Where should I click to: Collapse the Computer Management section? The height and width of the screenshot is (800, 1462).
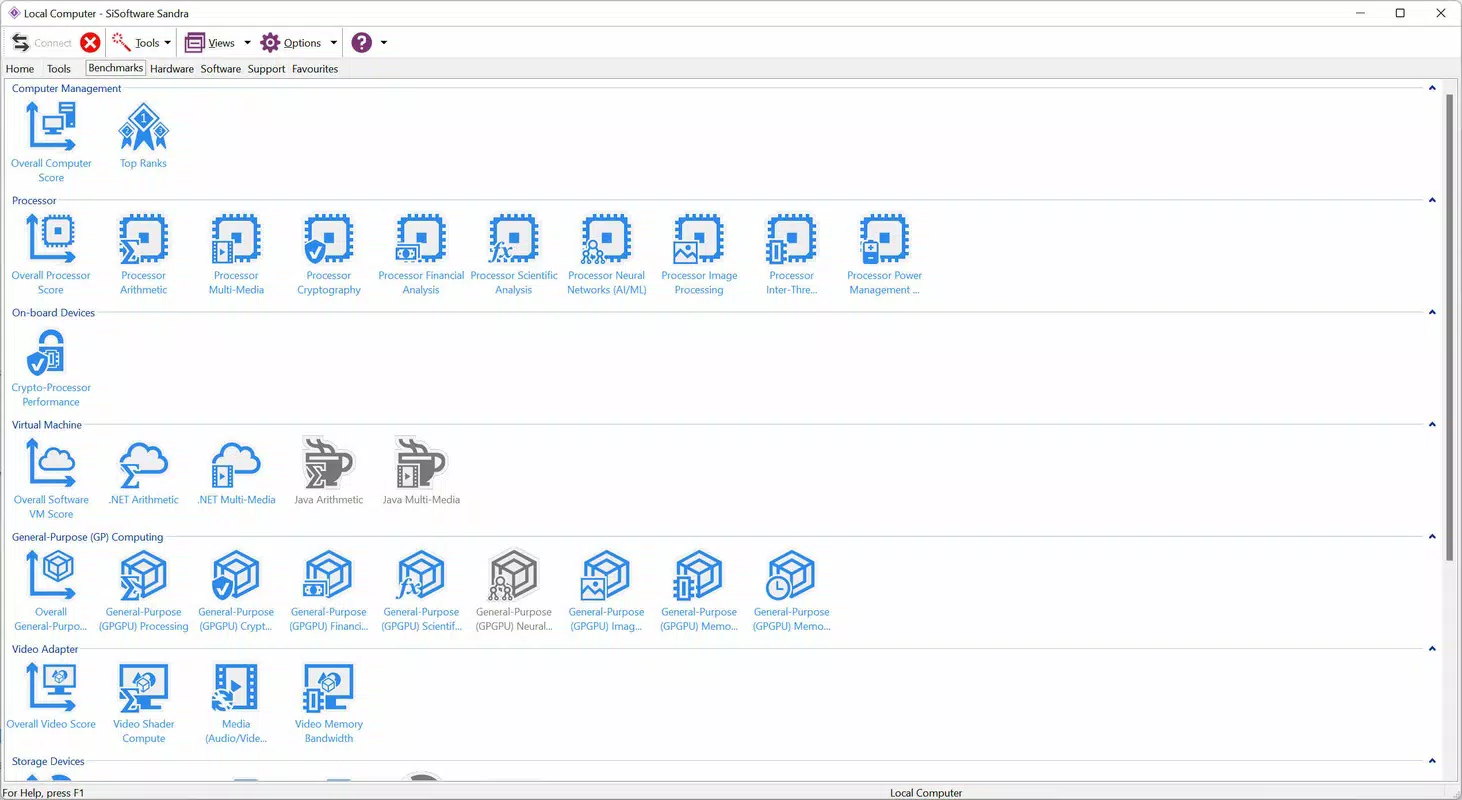coord(1432,88)
